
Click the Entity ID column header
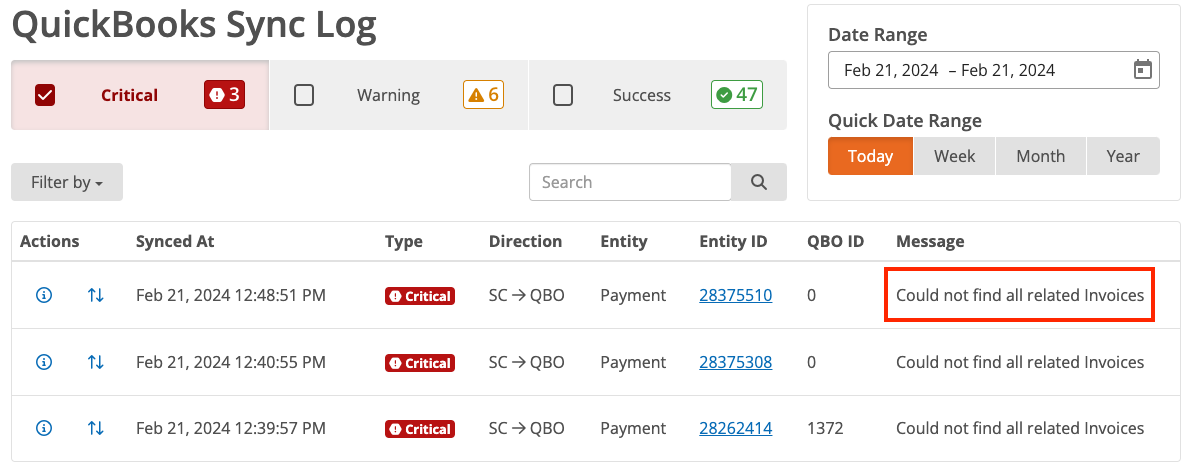tap(734, 242)
